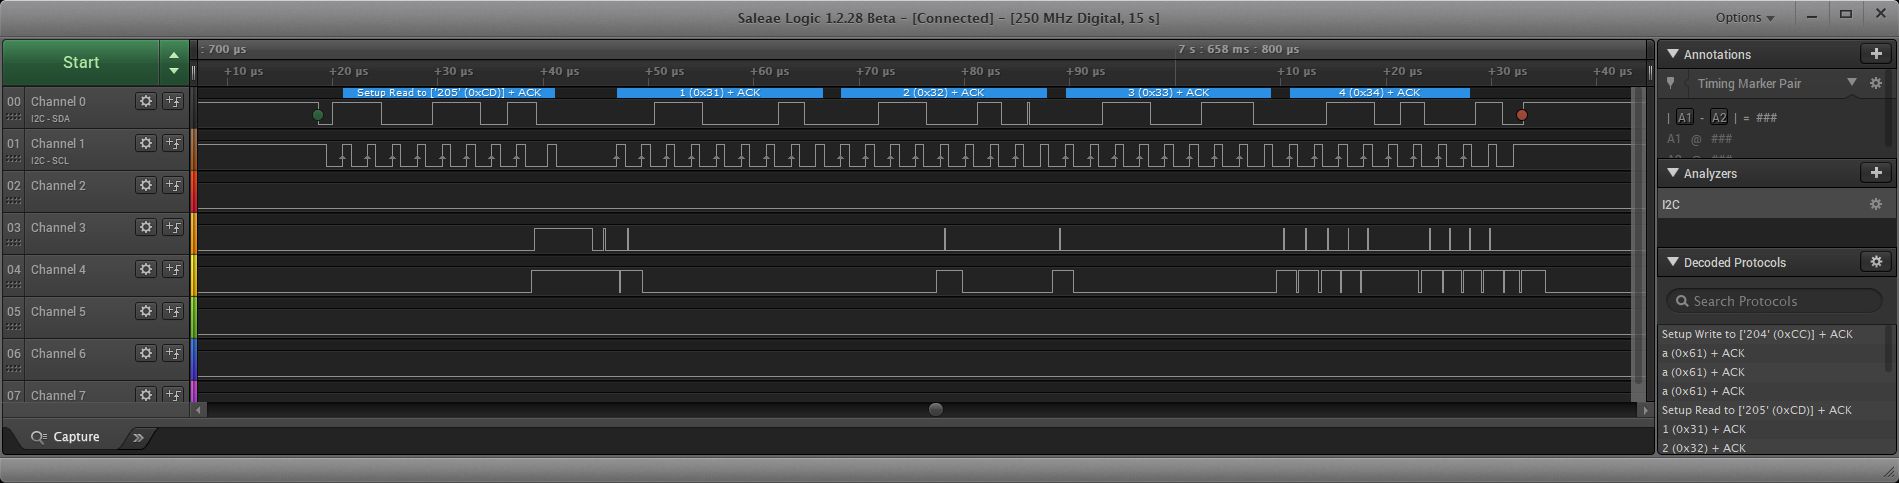Open the Options menu
The image size is (1899, 483).
[x=1744, y=17]
